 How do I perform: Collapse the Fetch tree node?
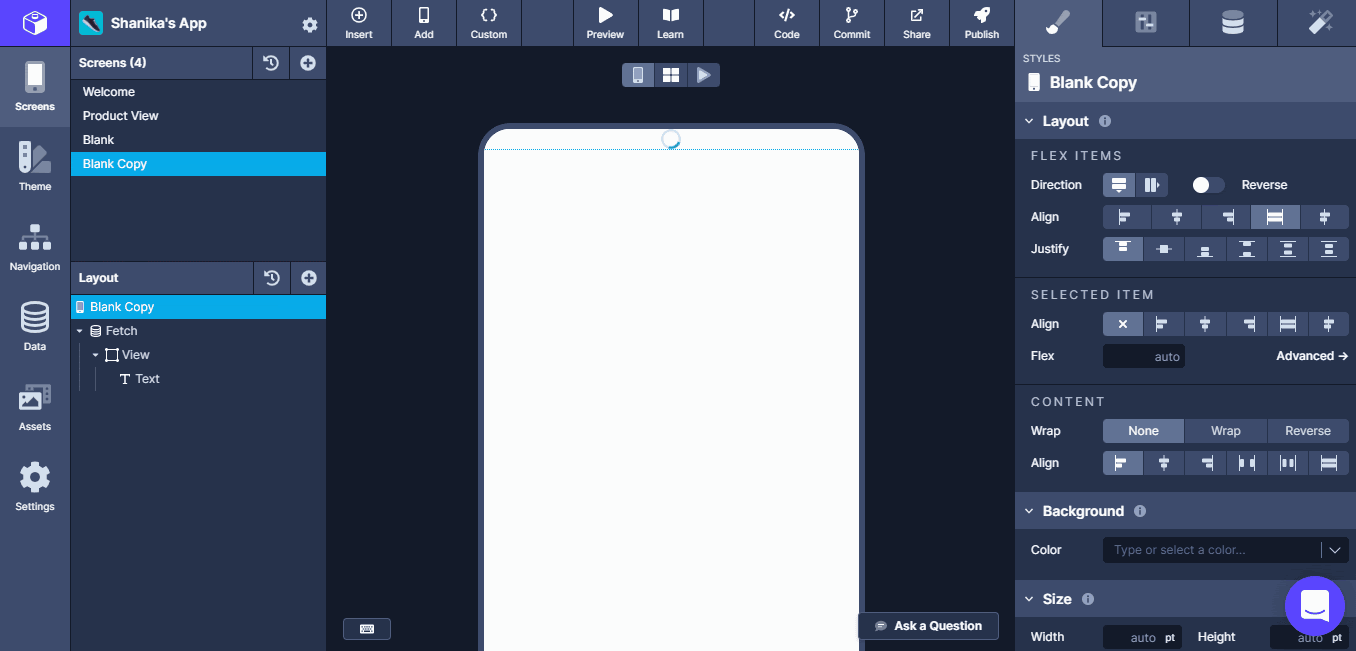[80, 331]
